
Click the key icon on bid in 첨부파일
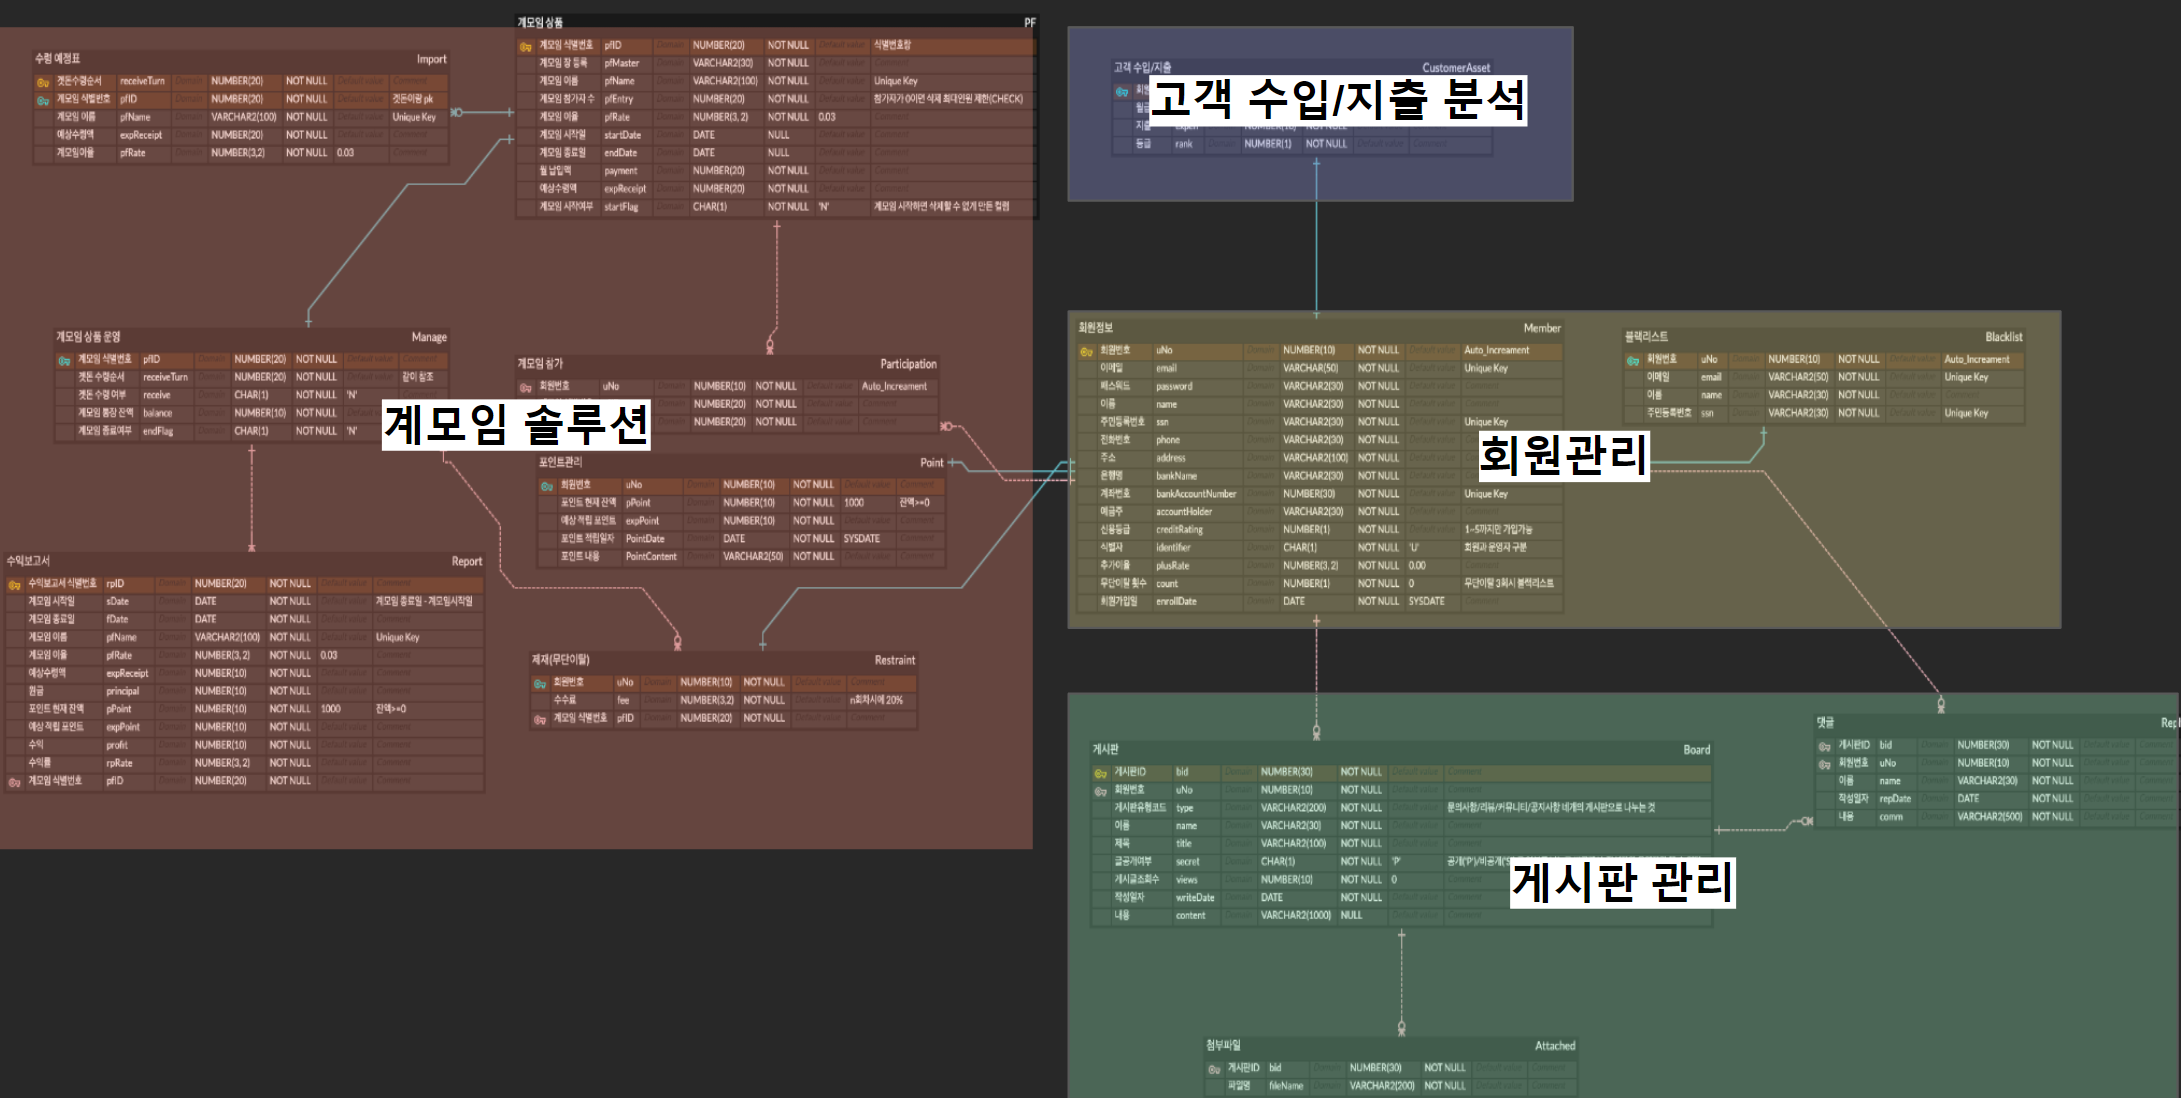tap(1211, 1067)
